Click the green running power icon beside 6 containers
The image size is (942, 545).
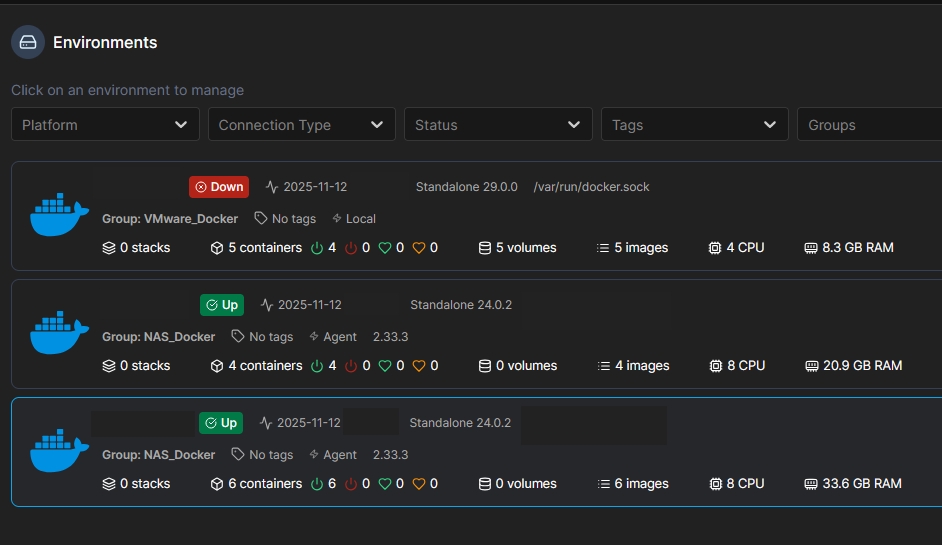[317, 484]
